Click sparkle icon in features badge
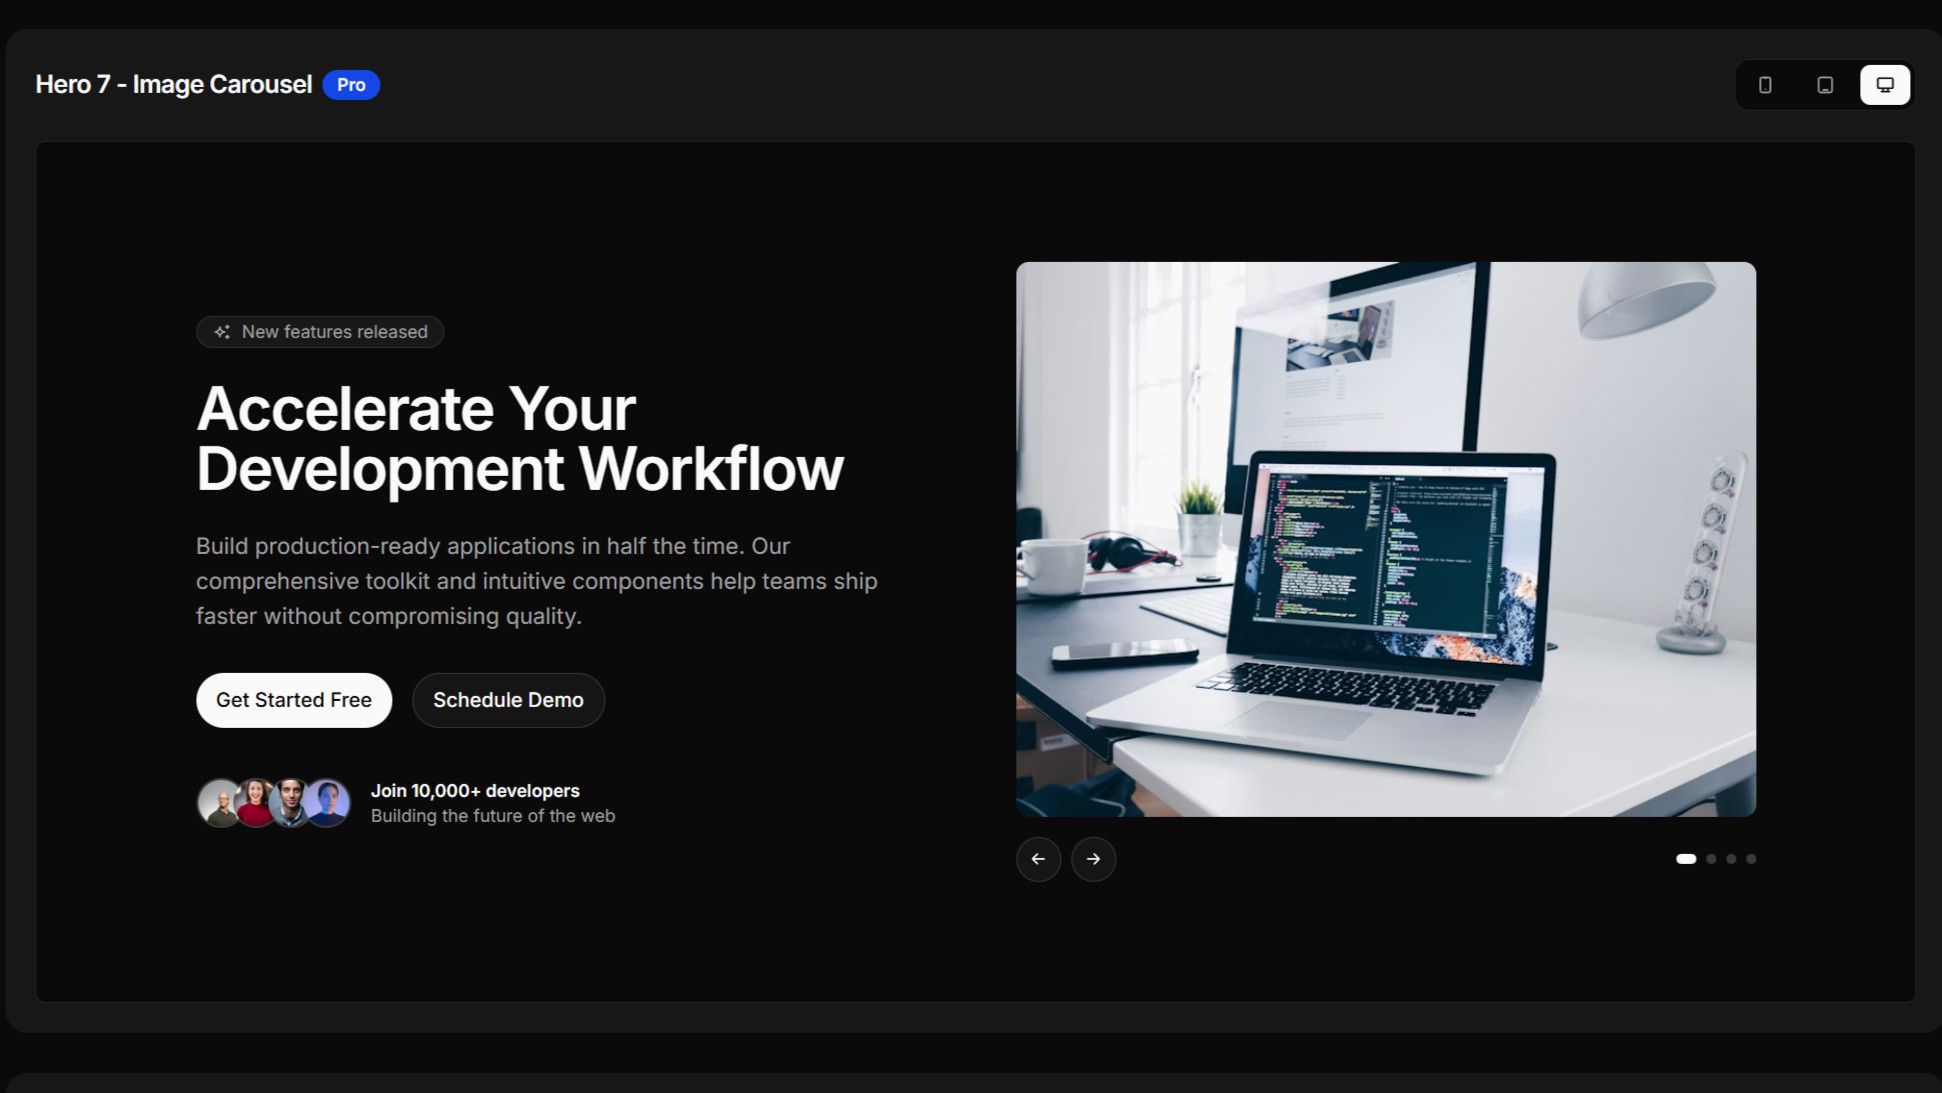The image size is (1942, 1093). [x=222, y=332]
